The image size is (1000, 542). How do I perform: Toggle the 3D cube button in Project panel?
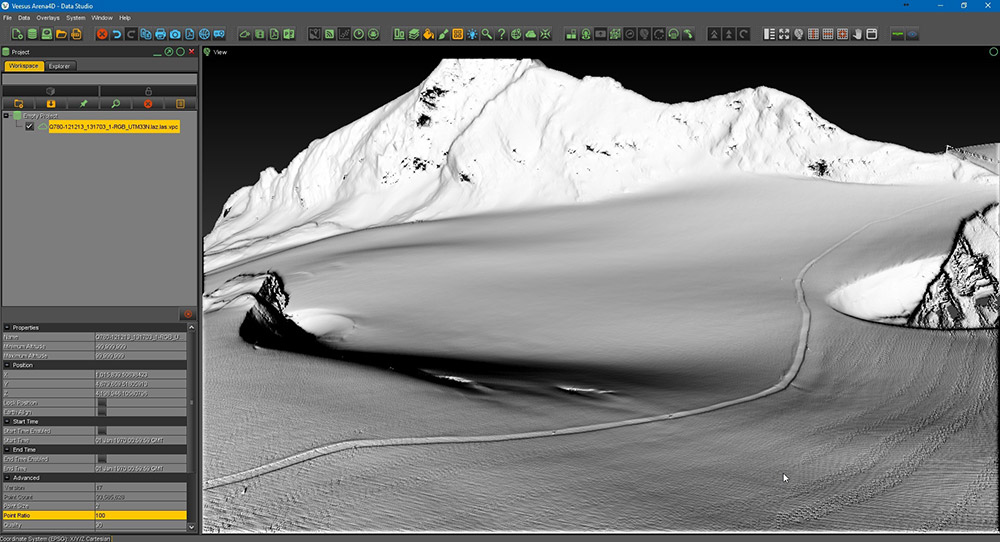[50, 91]
